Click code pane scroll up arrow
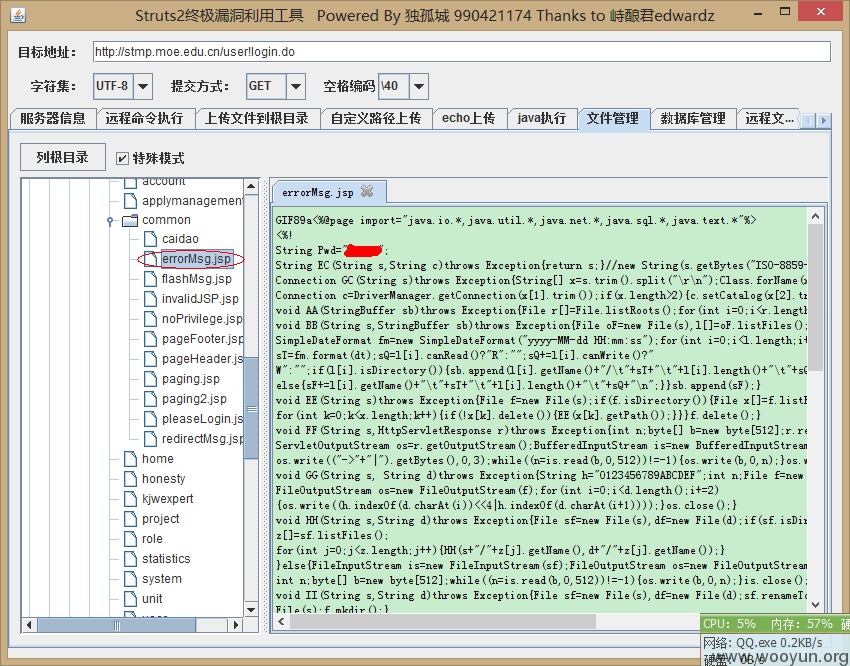 pyautogui.click(x=815, y=216)
